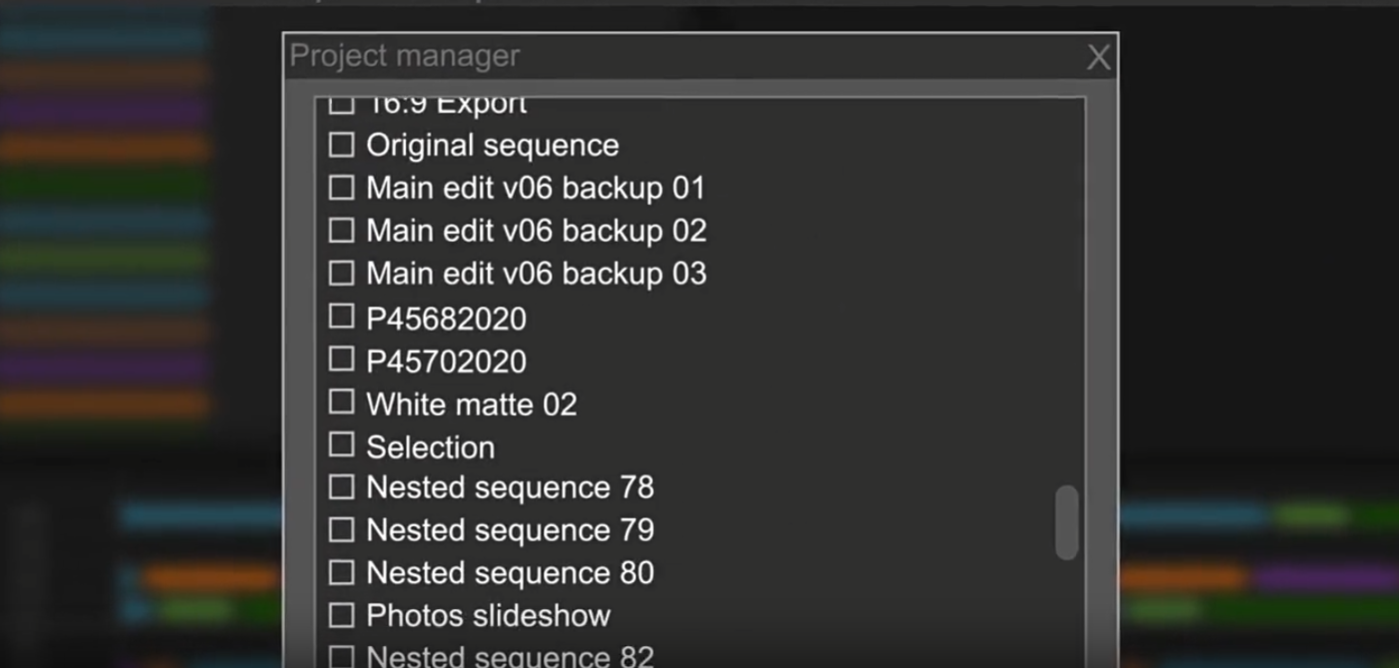Tick the Nested sequence 82 checkbox
The width and height of the screenshot is (1399, 668).
(x=342, y=657)
